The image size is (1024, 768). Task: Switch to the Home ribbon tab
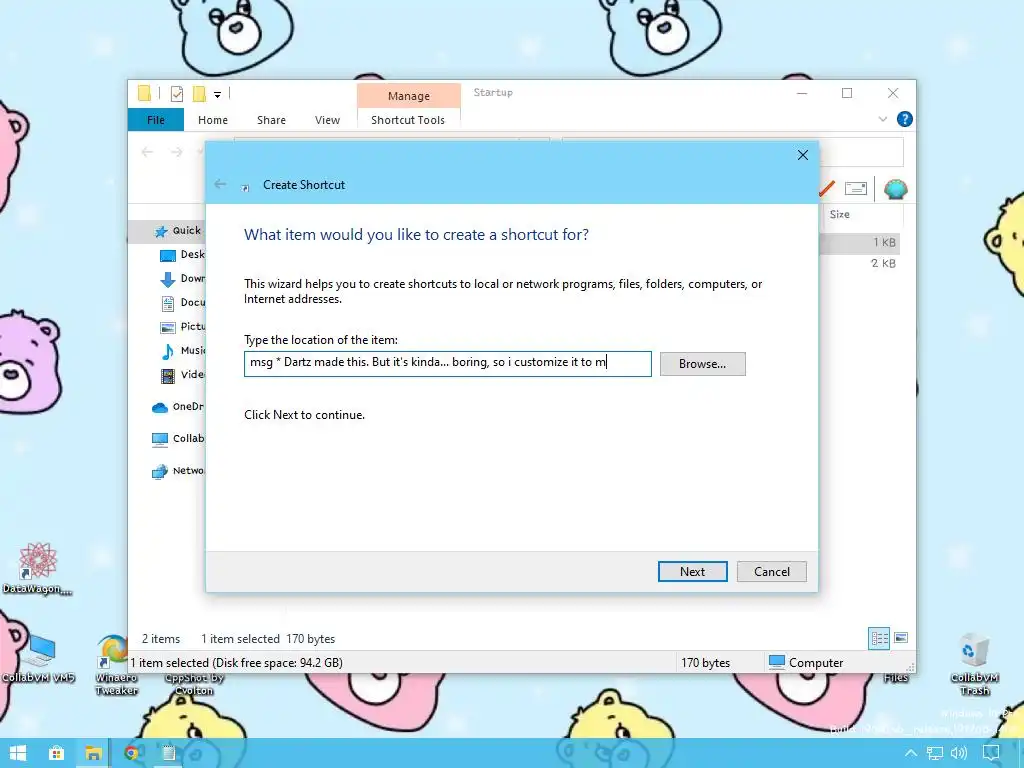[x=213, y=120]
